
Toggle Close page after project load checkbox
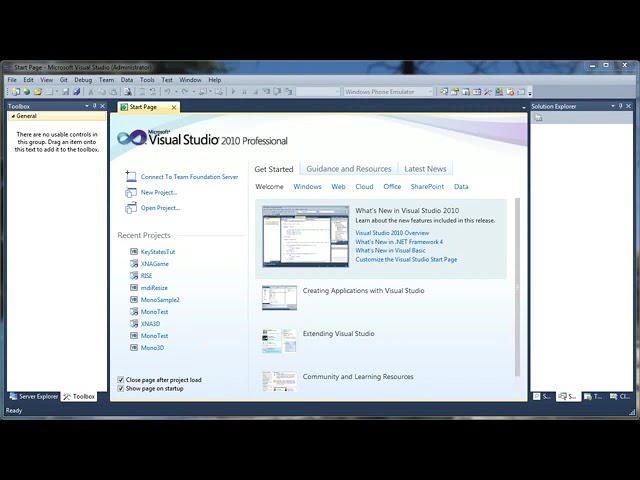pos(121,380)
